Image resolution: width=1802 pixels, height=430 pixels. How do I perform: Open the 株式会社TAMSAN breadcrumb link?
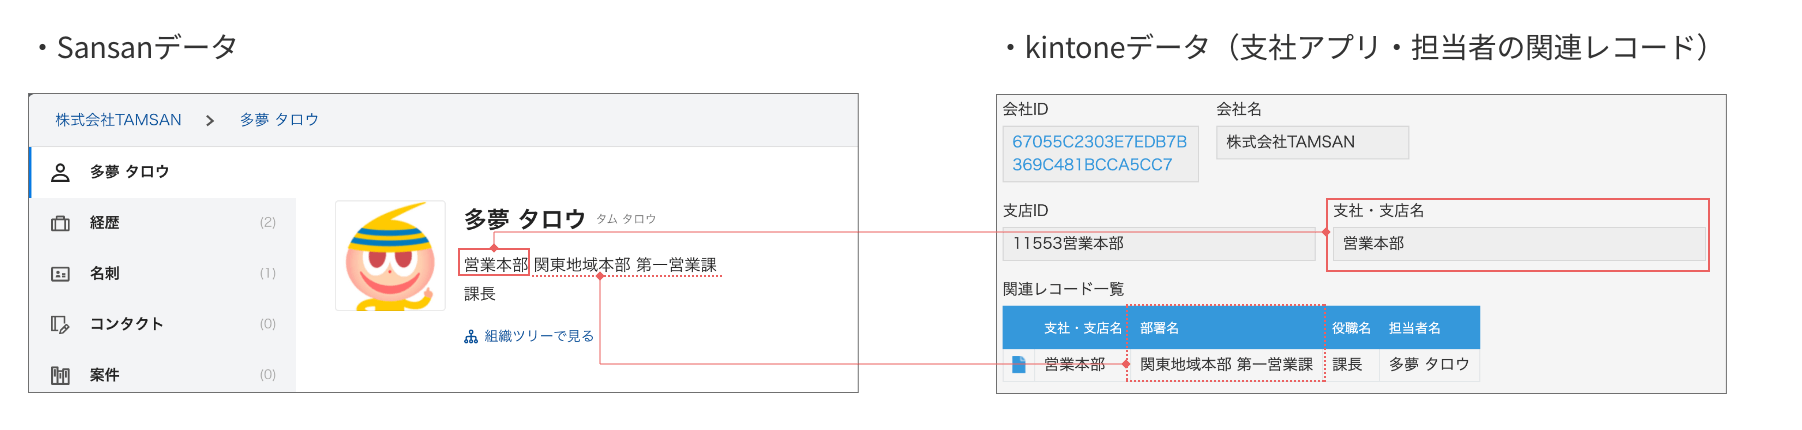click(118, 120)
